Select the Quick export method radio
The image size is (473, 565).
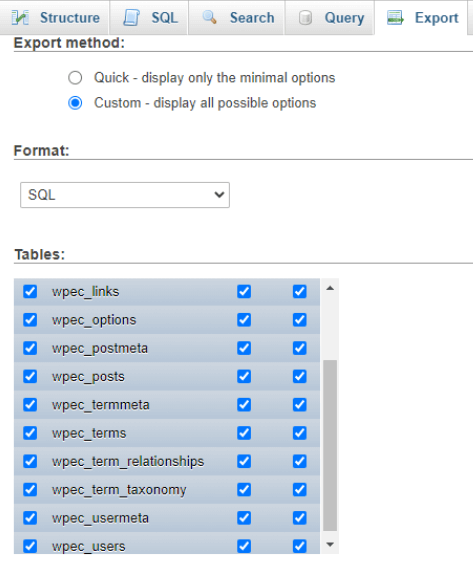click(x=75, y=77)
